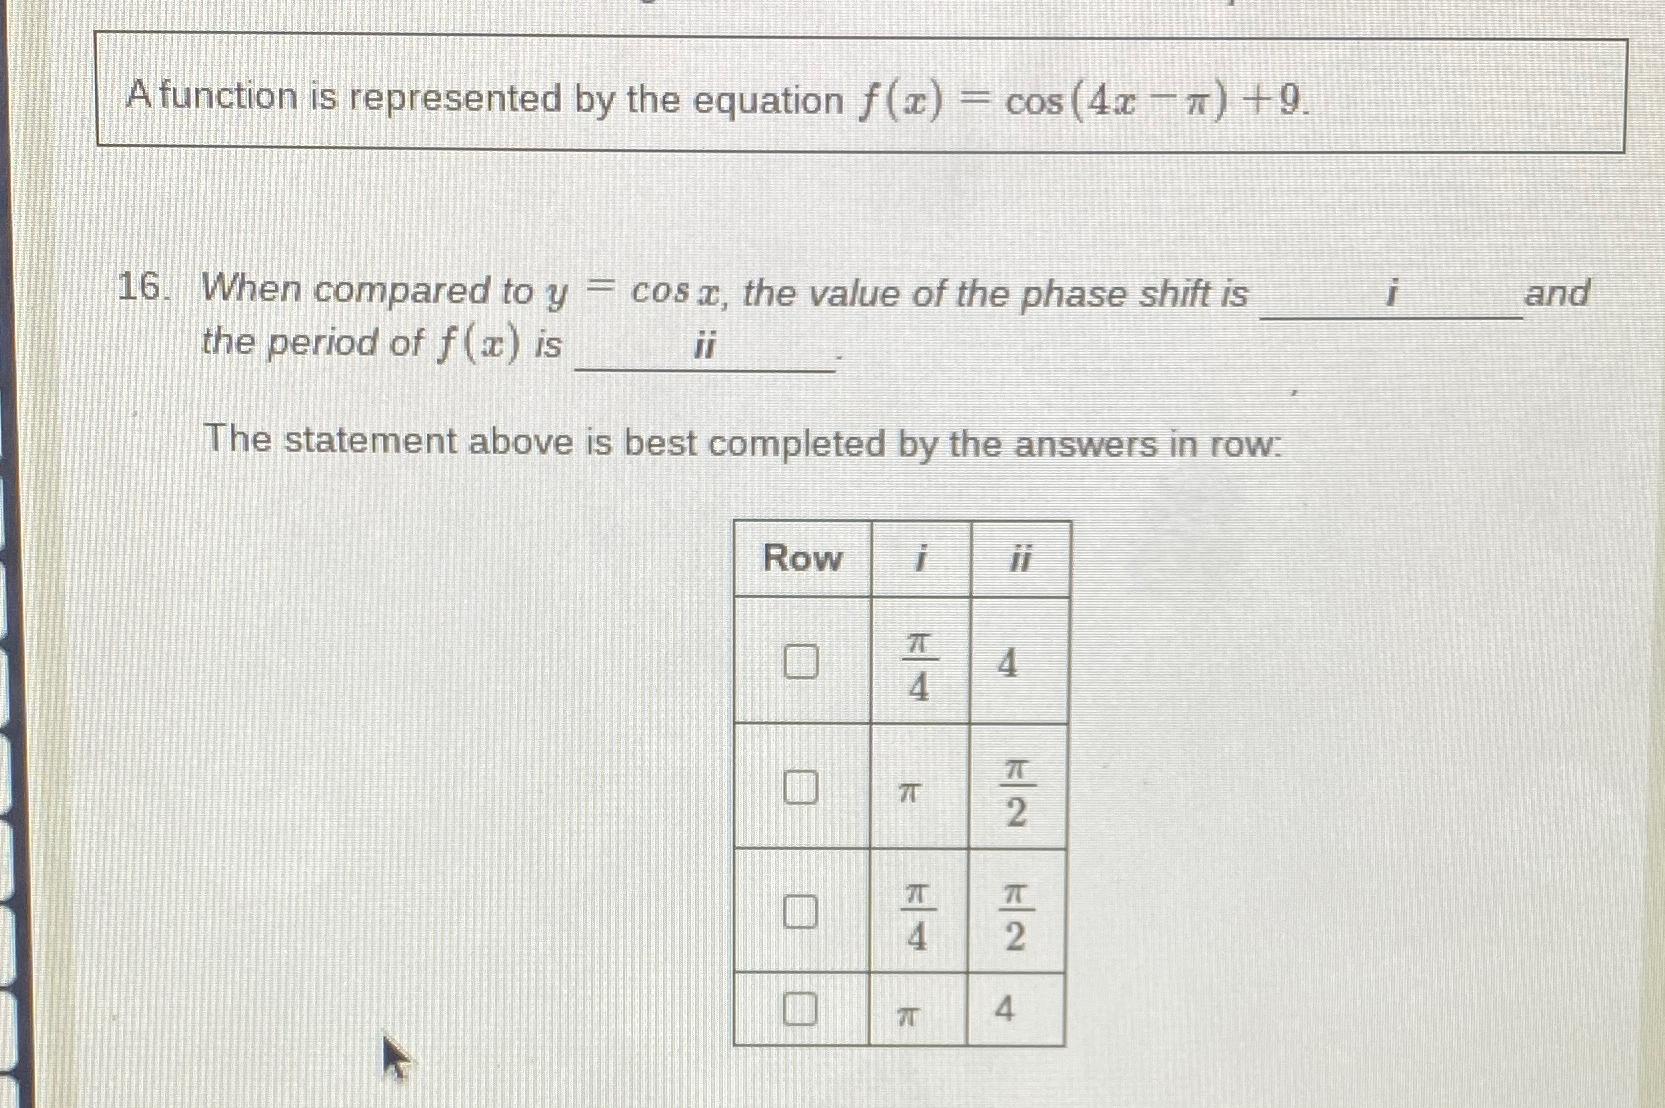Select the Row column header
Image resolution: width=1665 pixels, height=1108 pixels.
pyautogui.click(x=804, y=560)
